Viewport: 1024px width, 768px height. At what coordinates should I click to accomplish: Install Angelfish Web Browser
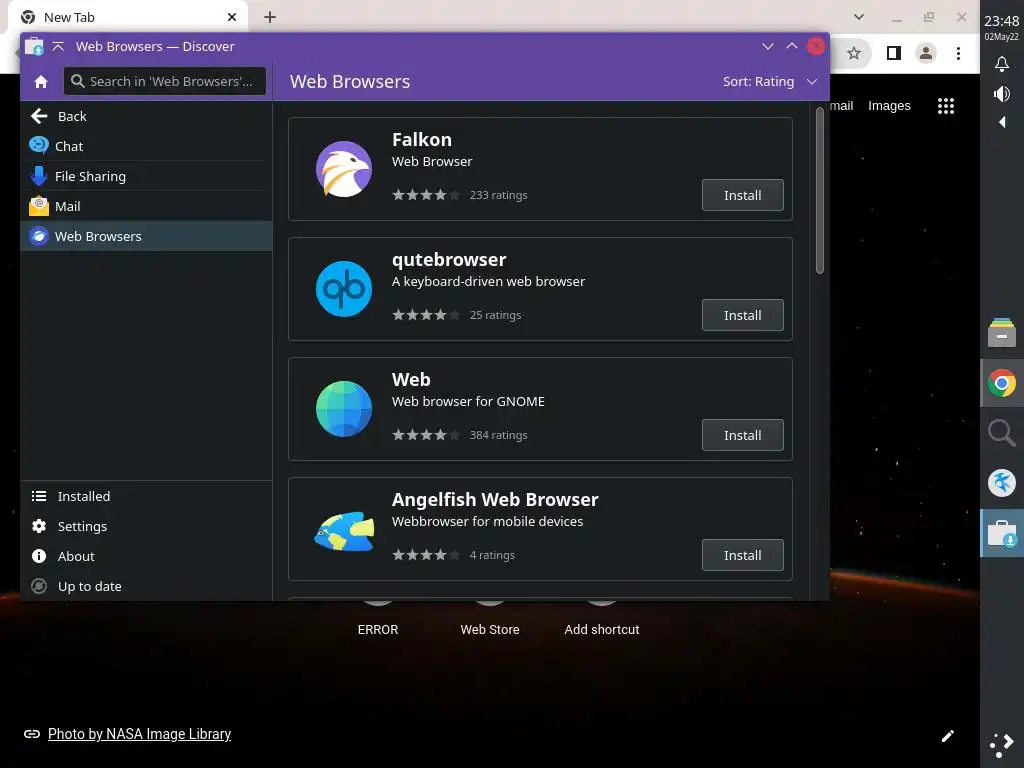click(x=743, y=556)
